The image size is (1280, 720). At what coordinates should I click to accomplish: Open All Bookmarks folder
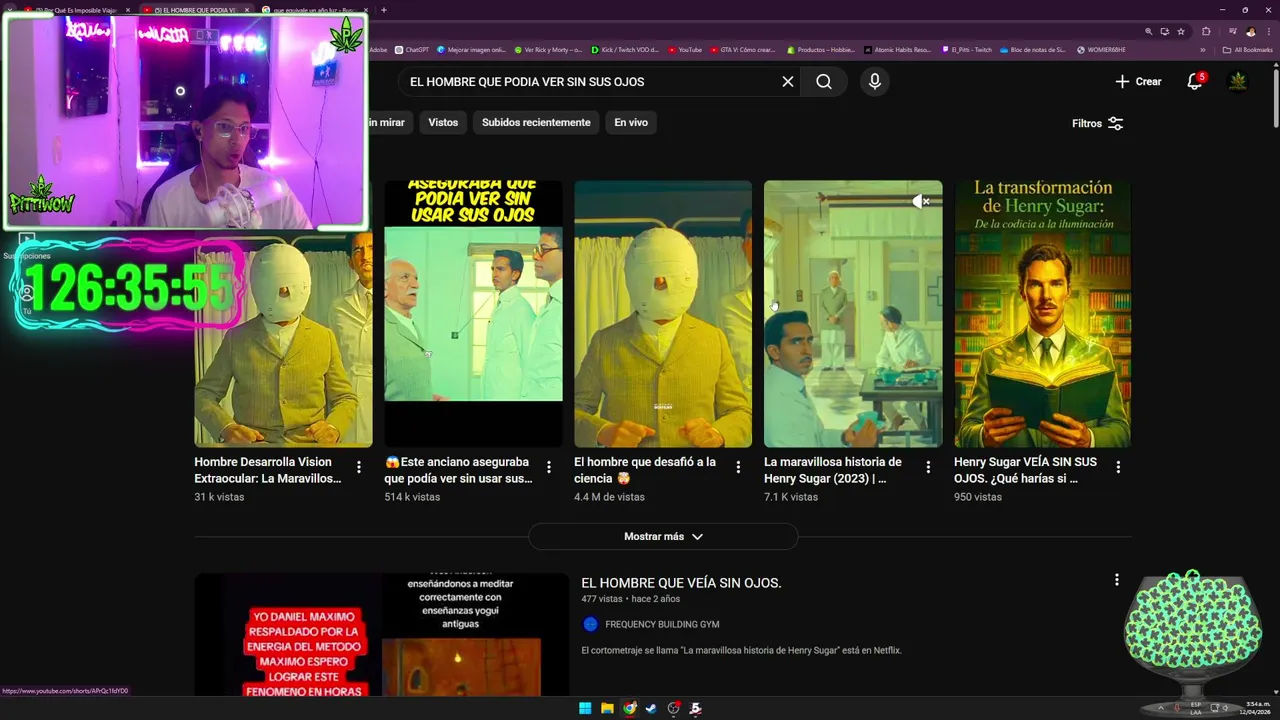tap(1248, 49)
